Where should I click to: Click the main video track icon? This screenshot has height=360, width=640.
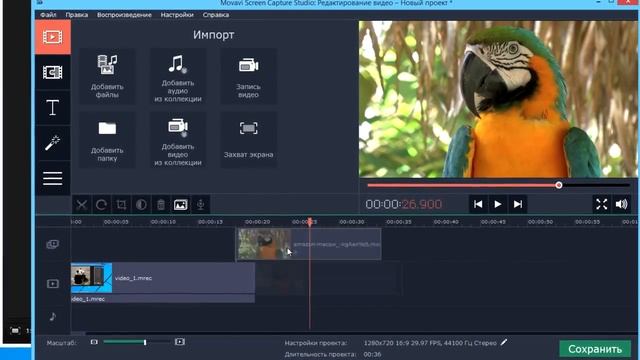[x=53, y=283]
